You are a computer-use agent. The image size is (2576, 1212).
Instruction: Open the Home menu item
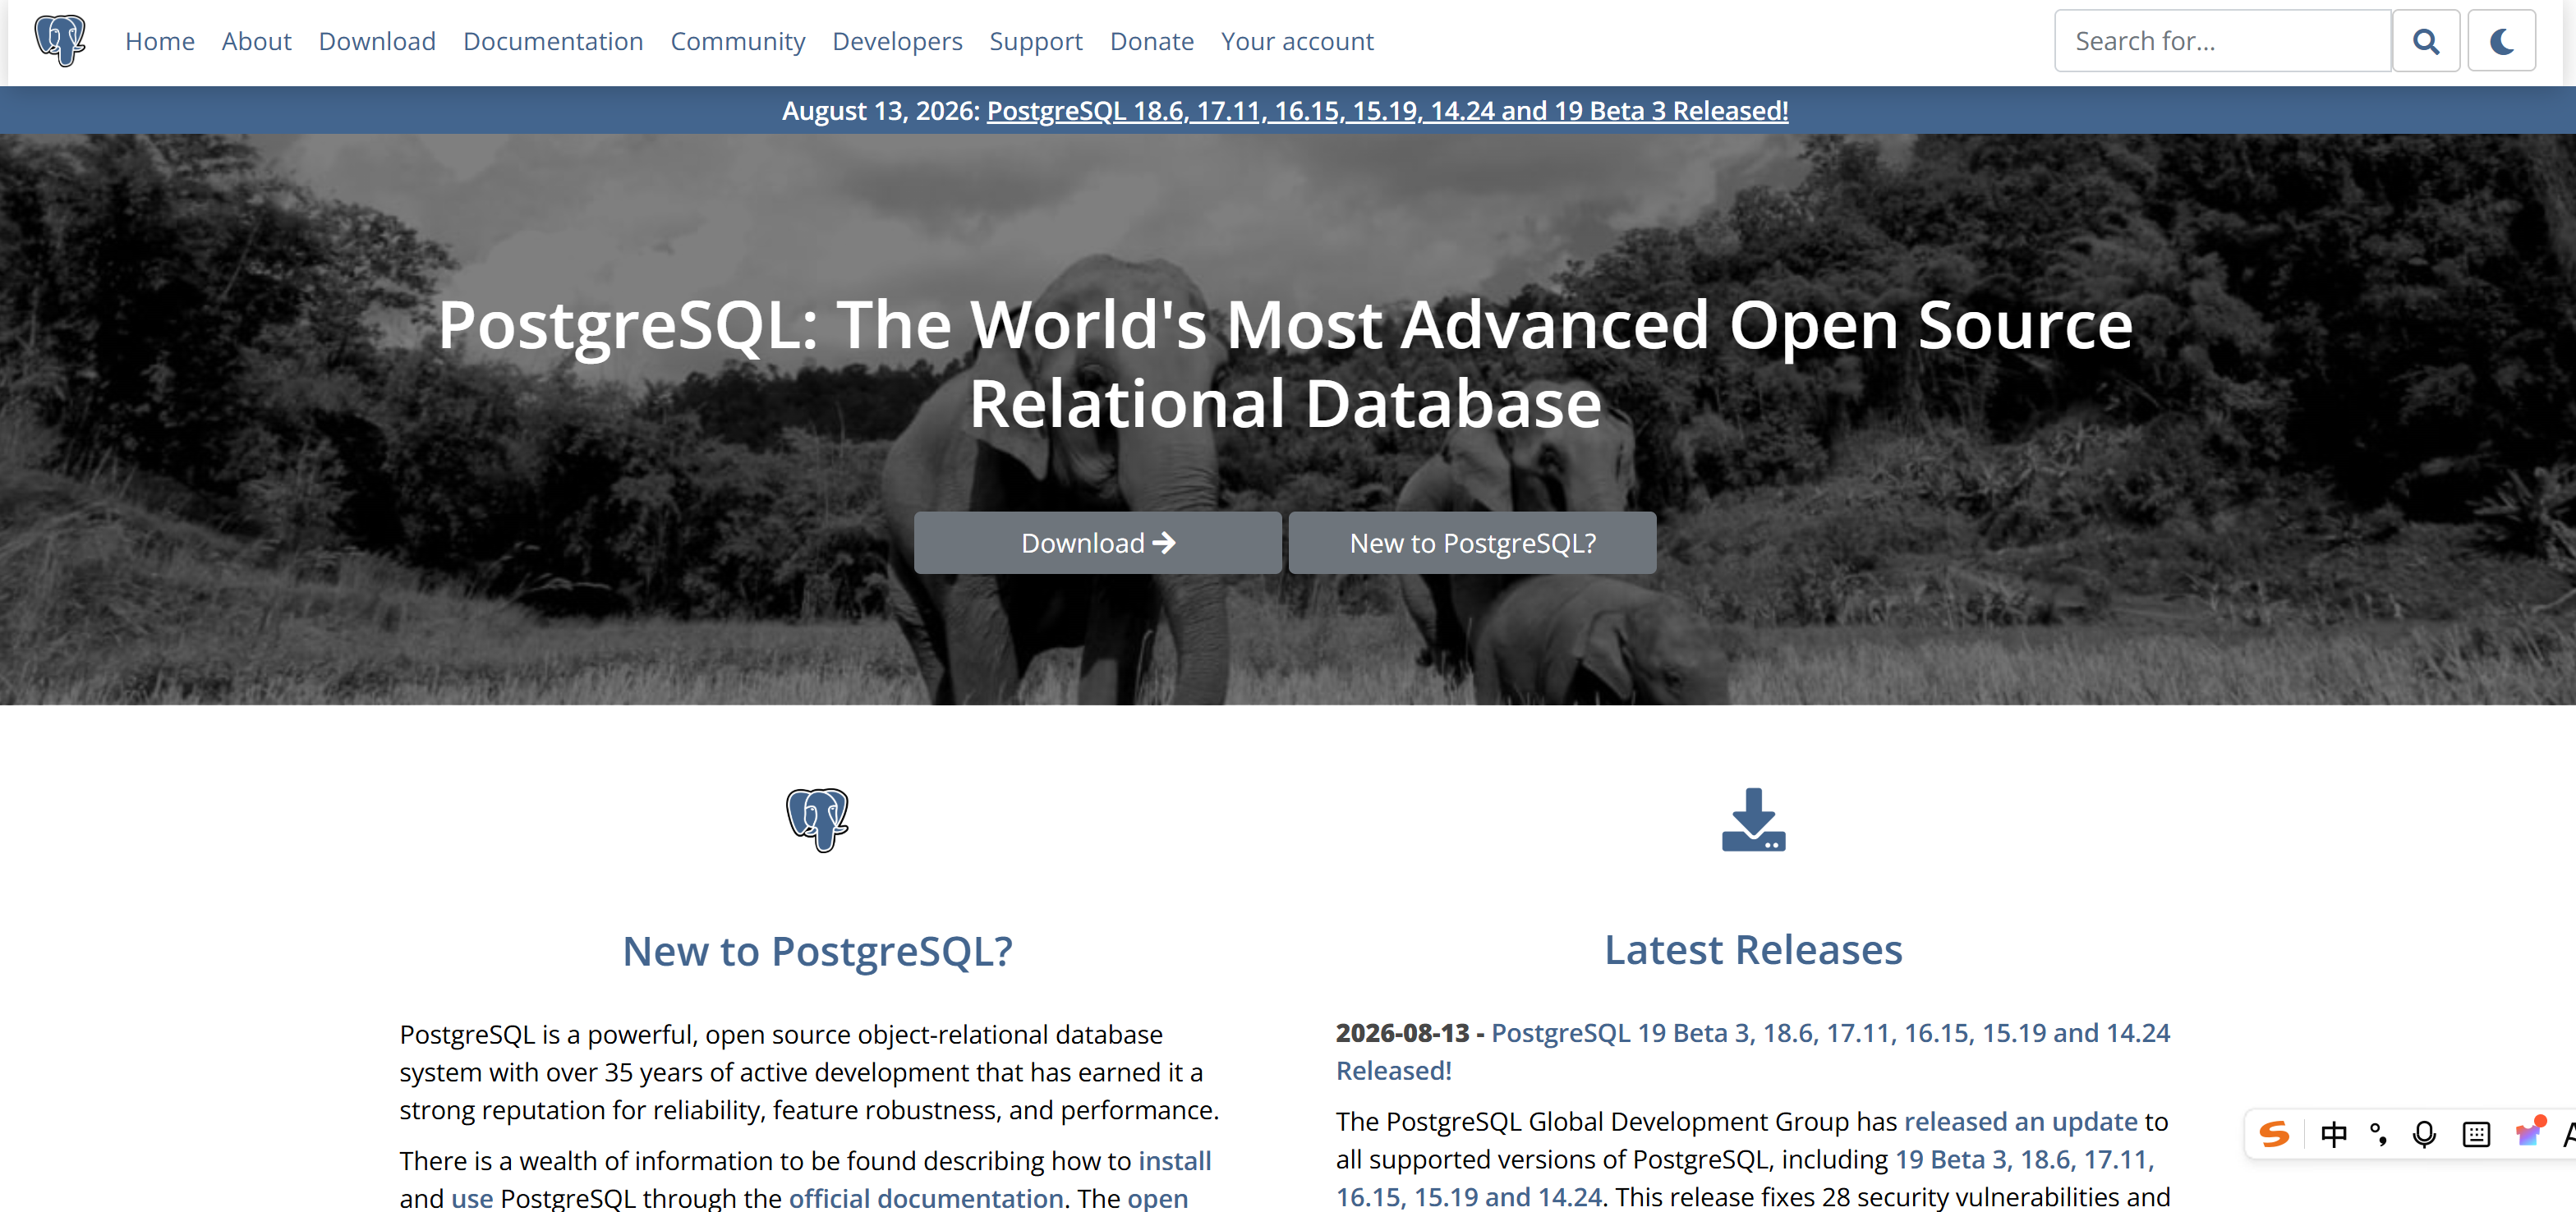point(160,41)
